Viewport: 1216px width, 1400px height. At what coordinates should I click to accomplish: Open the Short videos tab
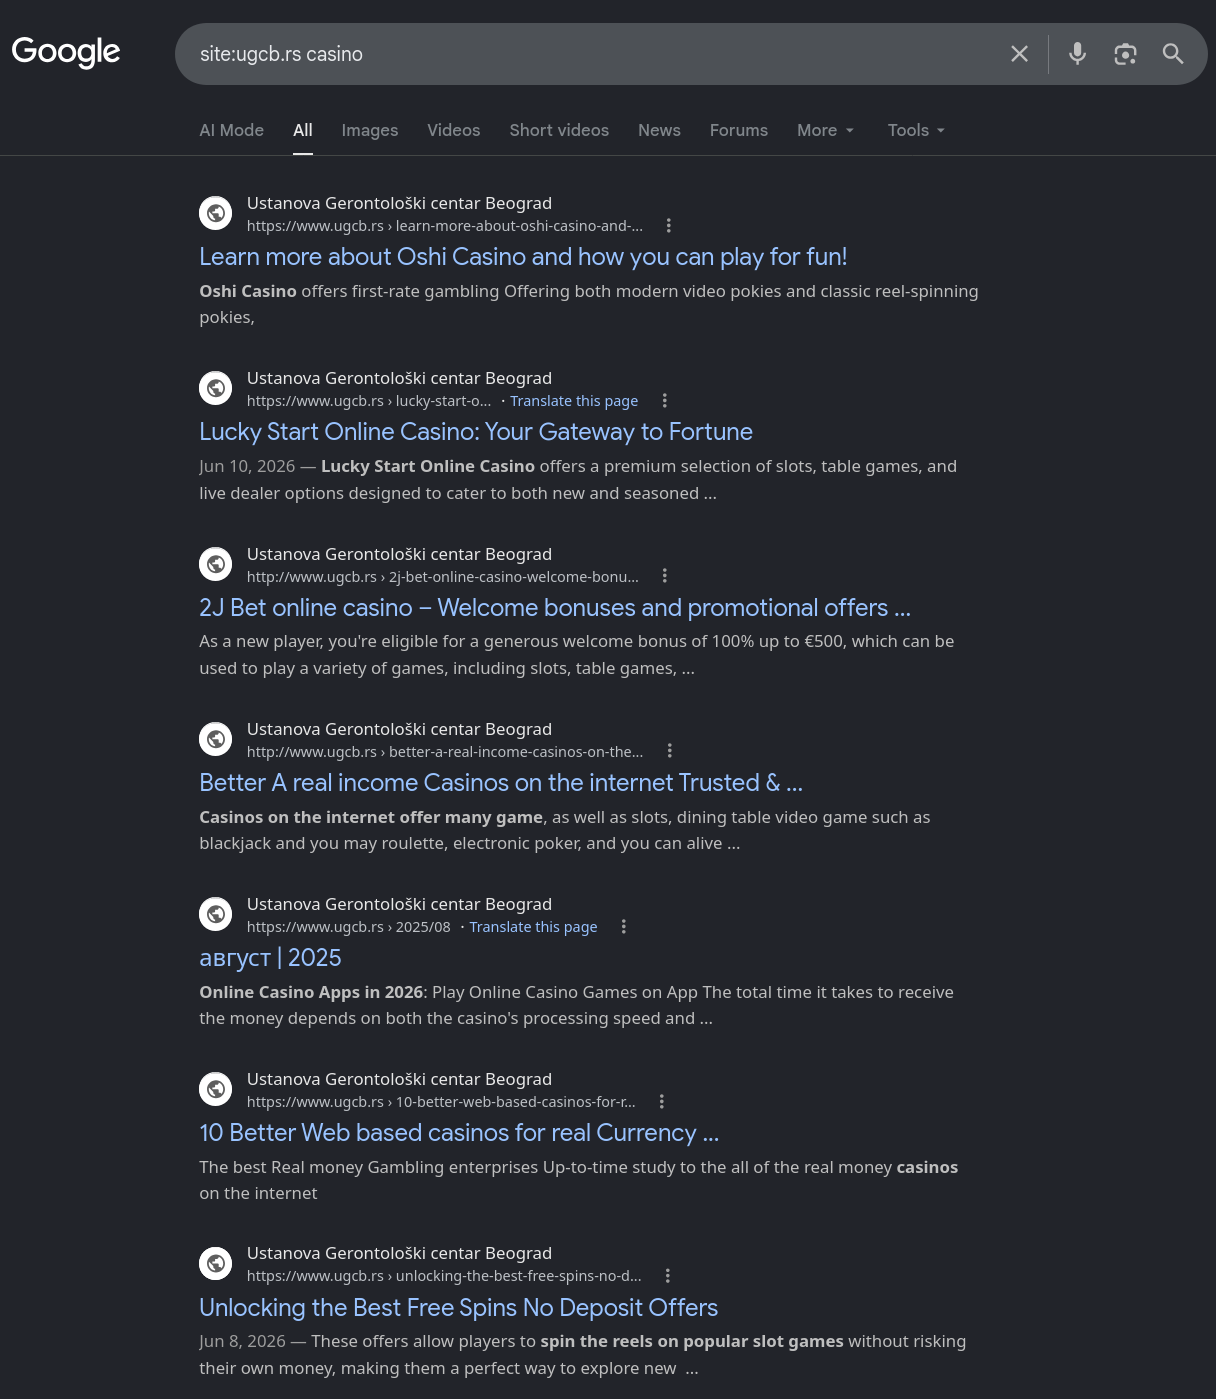[559, 130]
